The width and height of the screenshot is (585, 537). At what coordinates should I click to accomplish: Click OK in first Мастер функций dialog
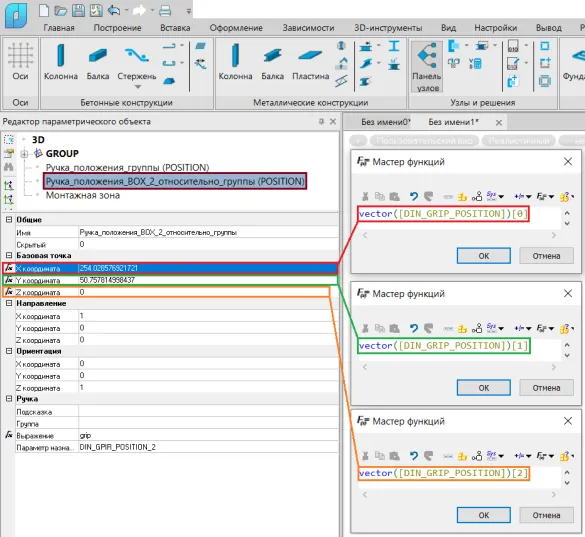pos(484,256)
